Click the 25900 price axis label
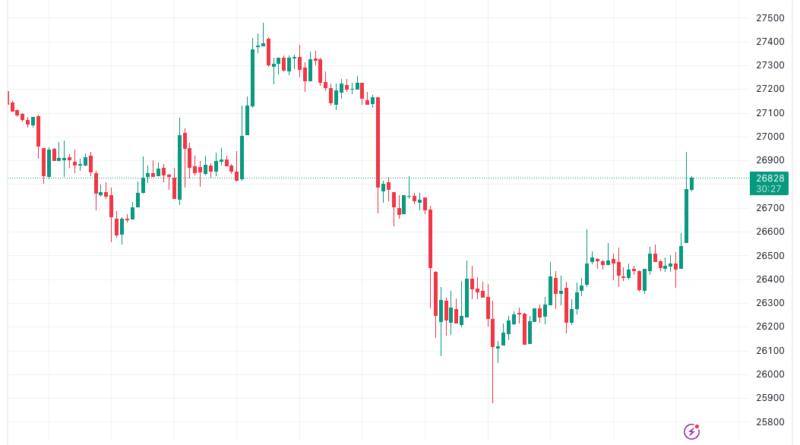Image resolution: width=800 pixels, height=445 pixels. pyautogui.click(x=768, y=398)
